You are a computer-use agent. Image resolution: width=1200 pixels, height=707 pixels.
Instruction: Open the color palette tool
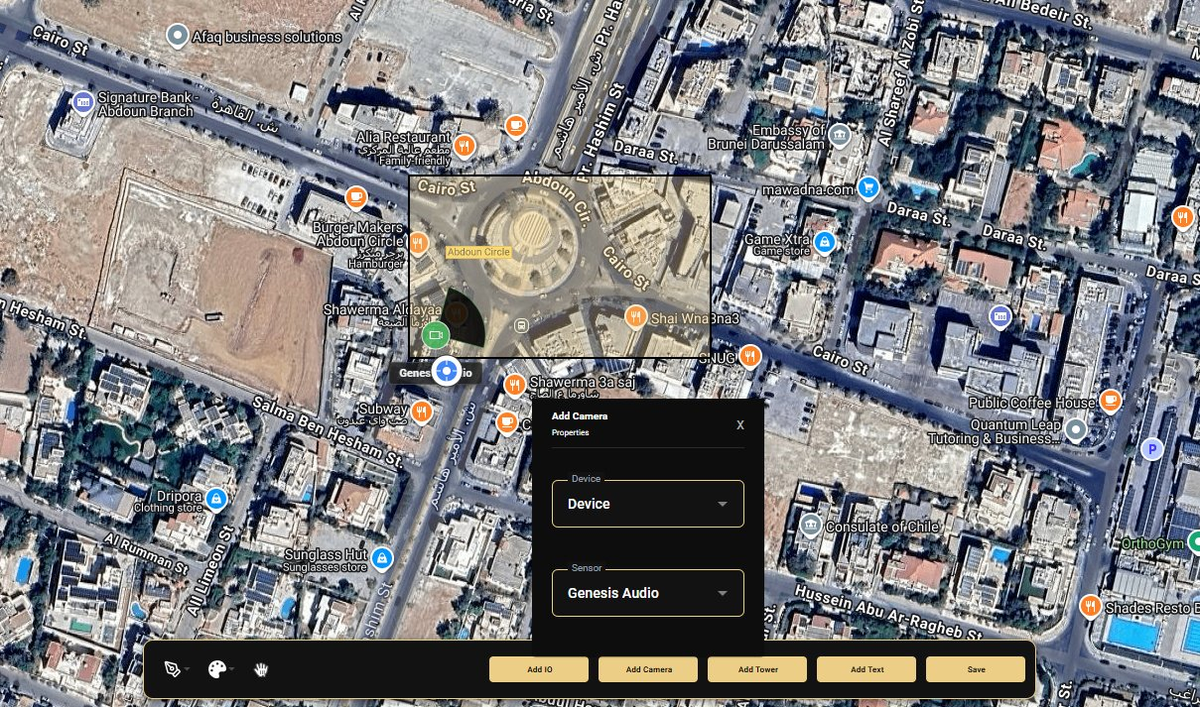pyautogui.click(x=216, y=669)
